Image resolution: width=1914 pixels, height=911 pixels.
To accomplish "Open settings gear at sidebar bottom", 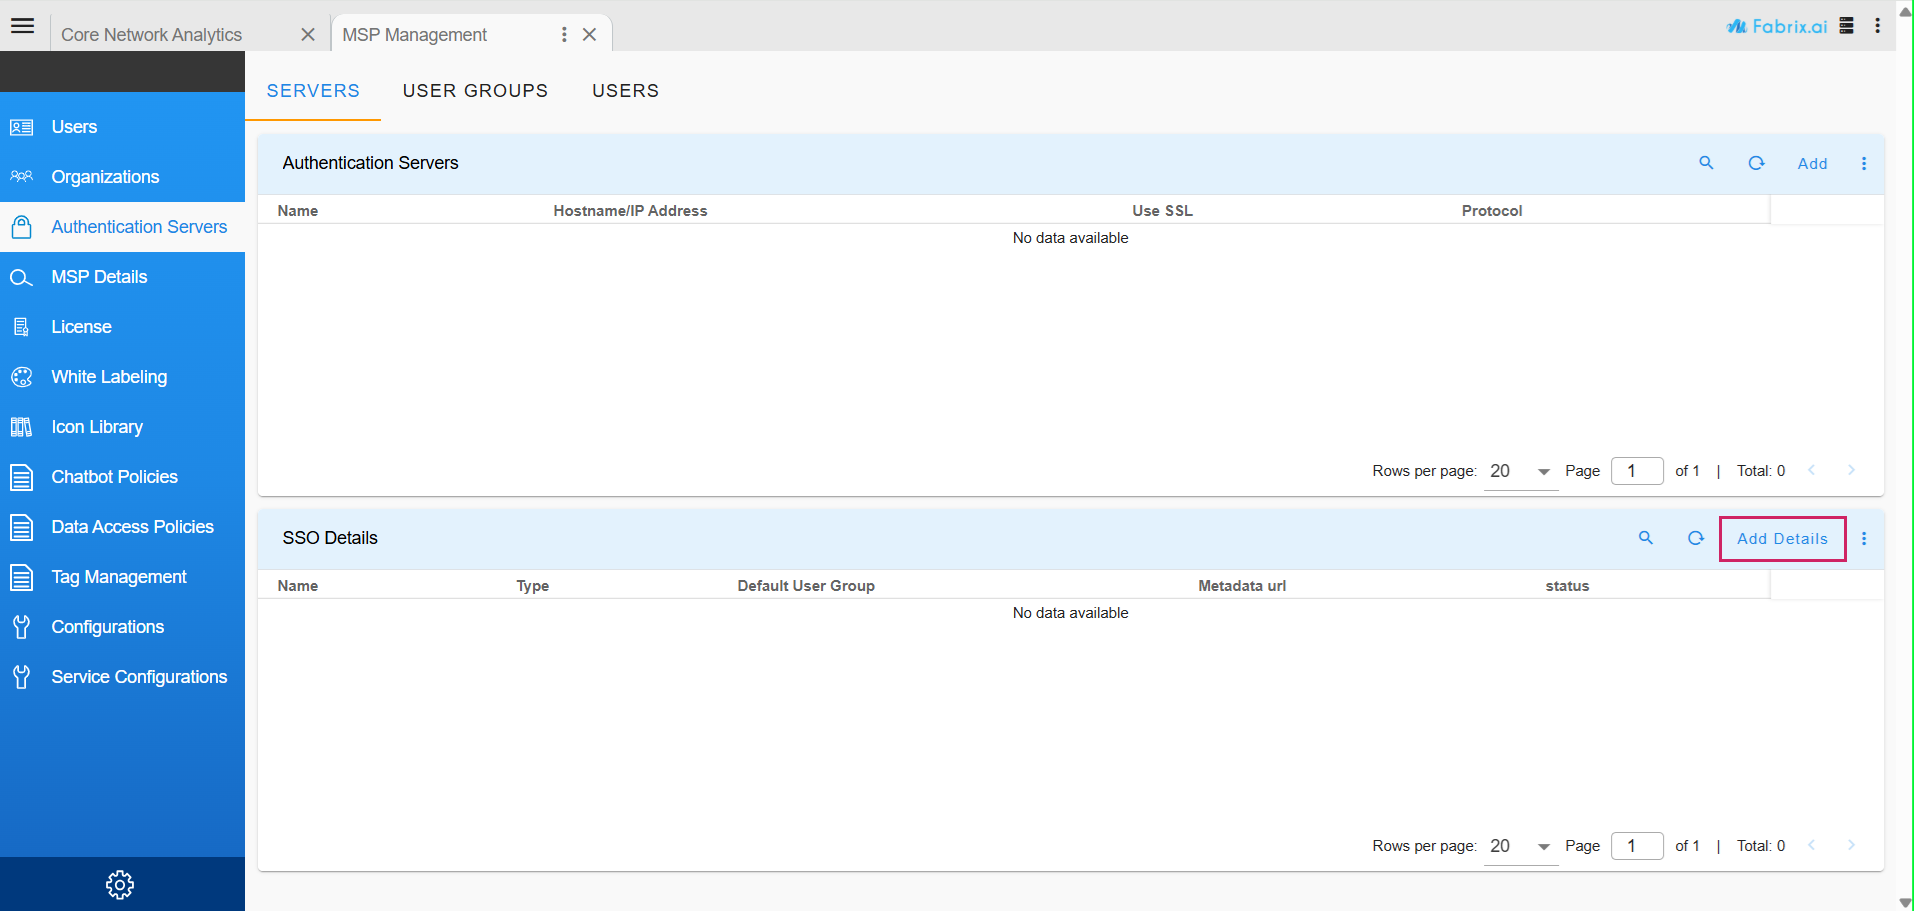I will (x=120, y=884).
